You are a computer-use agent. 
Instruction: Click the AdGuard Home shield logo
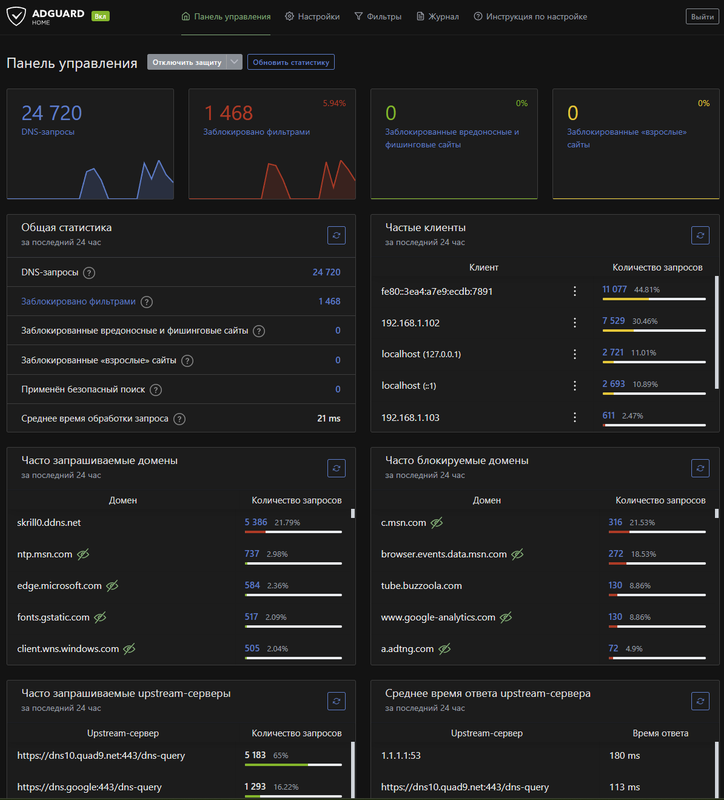click(x=16, y=16)
